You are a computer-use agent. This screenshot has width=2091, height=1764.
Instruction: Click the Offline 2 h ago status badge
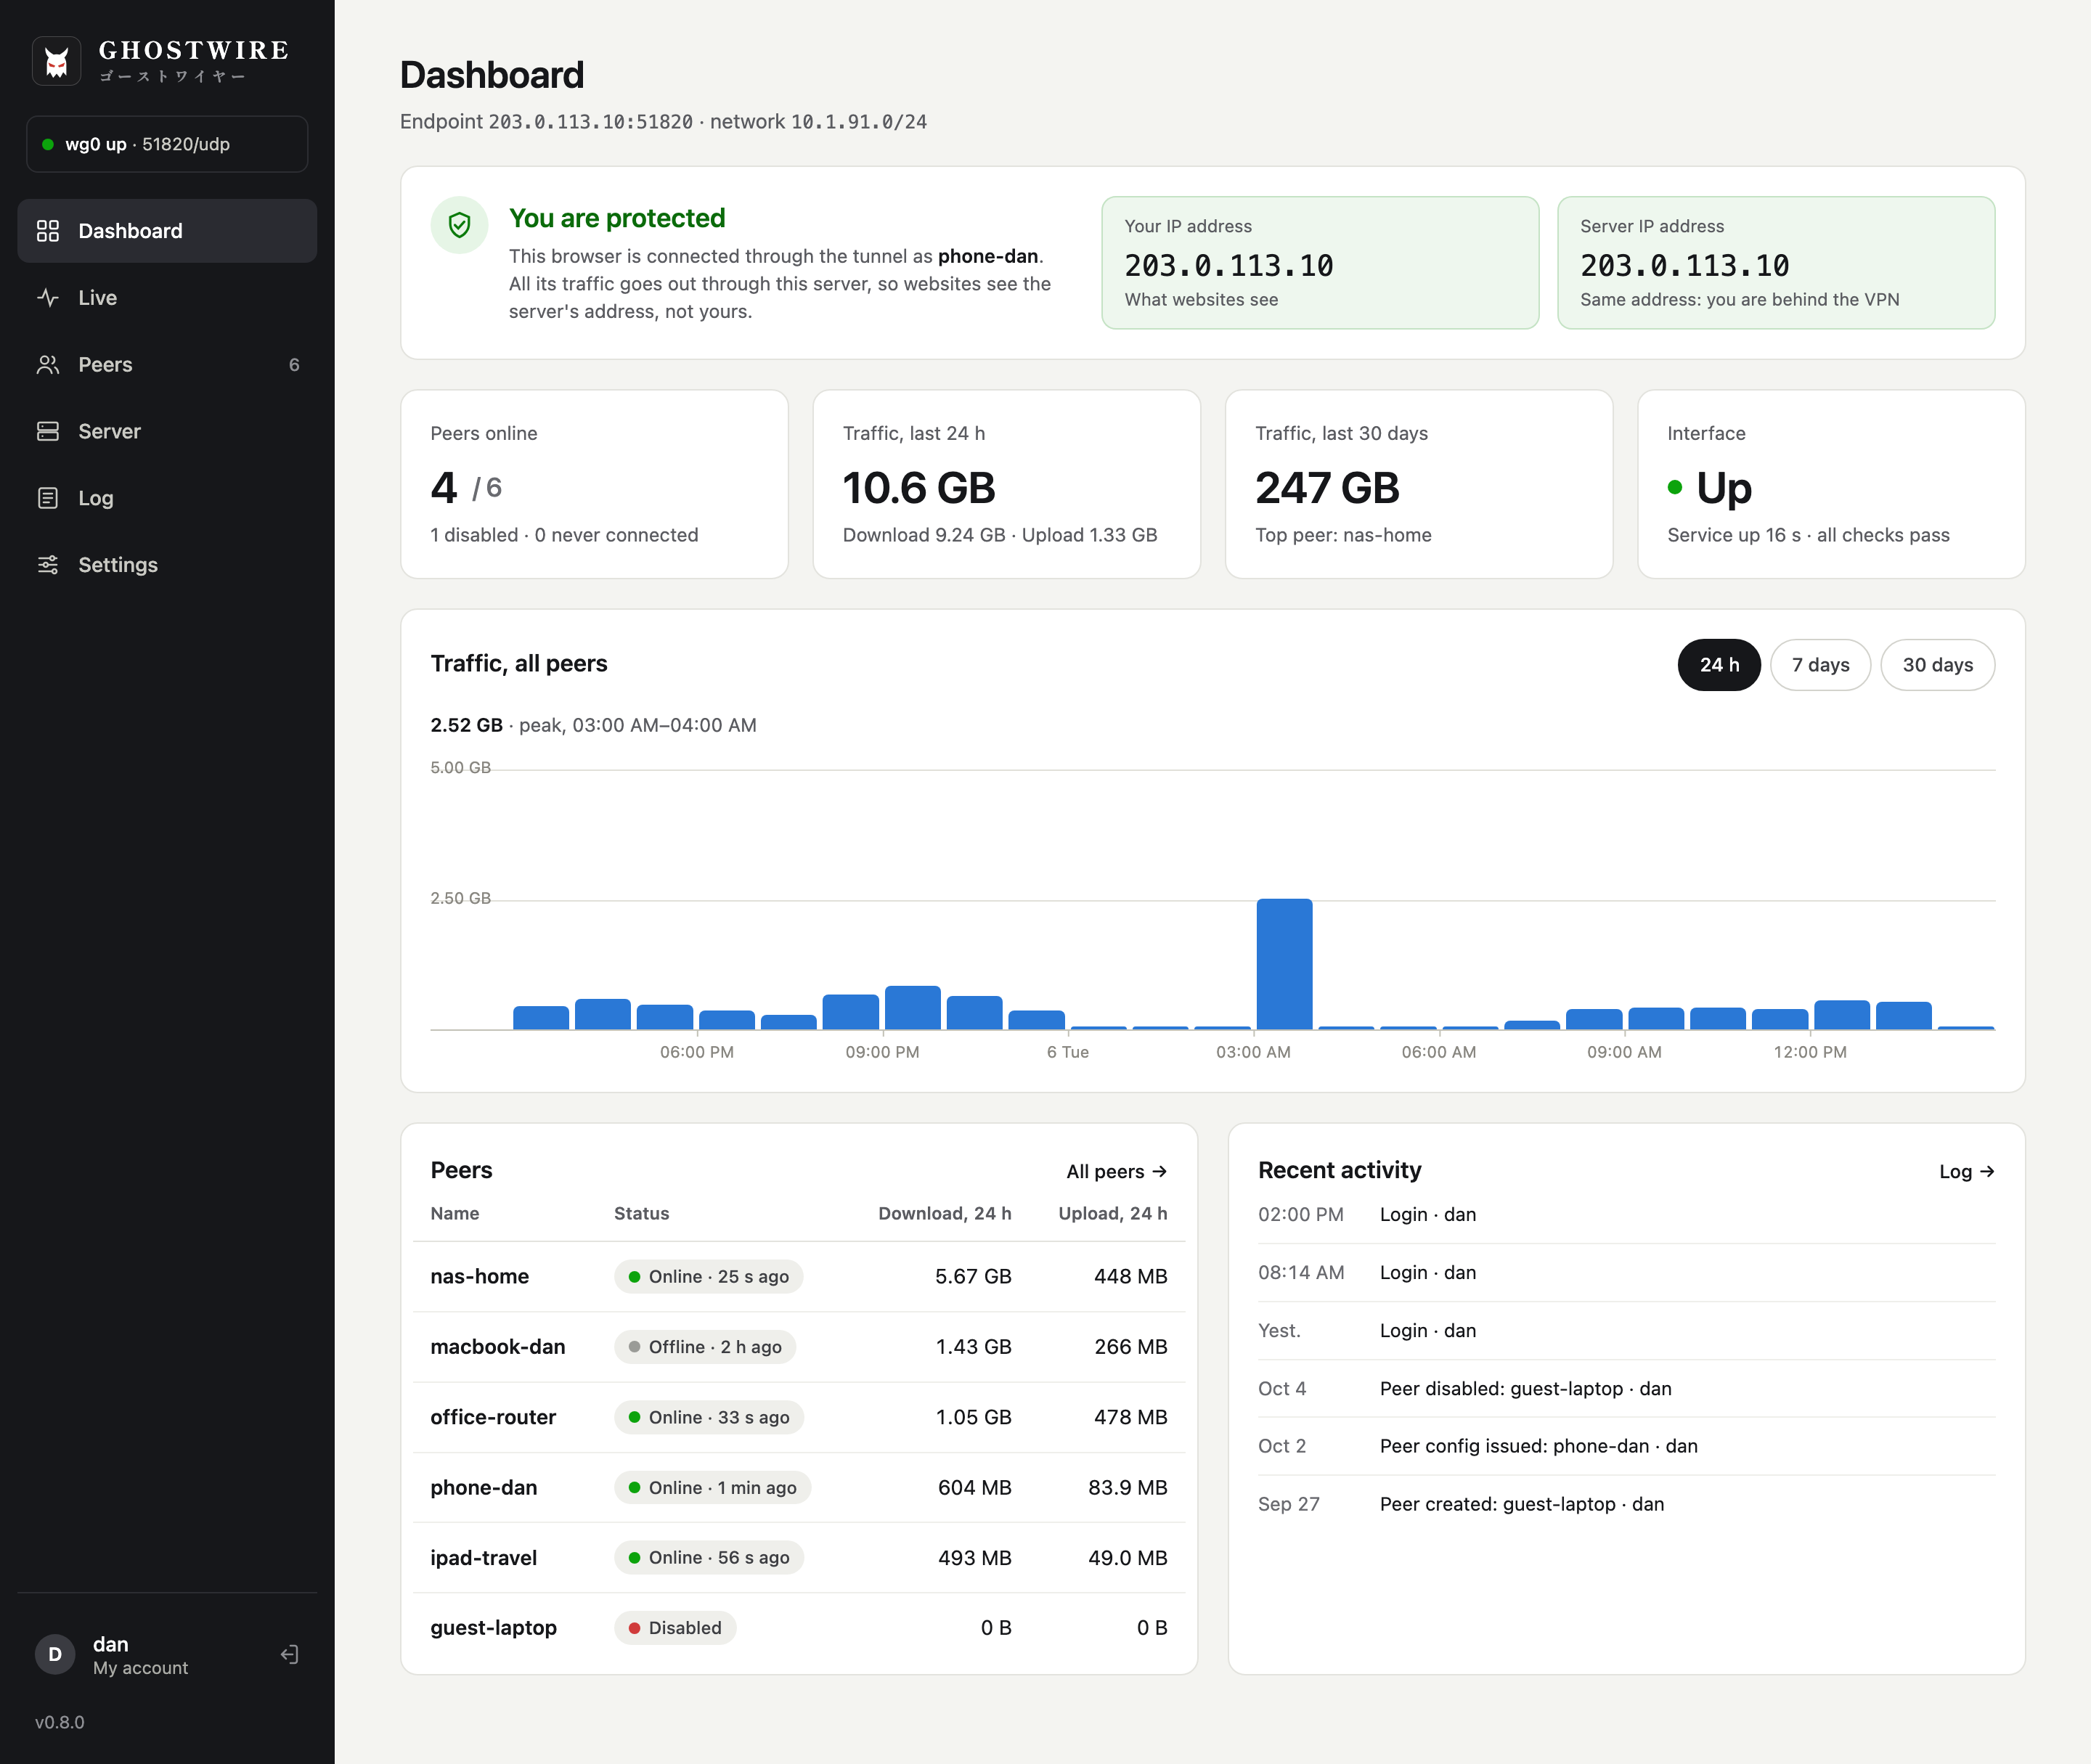pos(705,1347)
